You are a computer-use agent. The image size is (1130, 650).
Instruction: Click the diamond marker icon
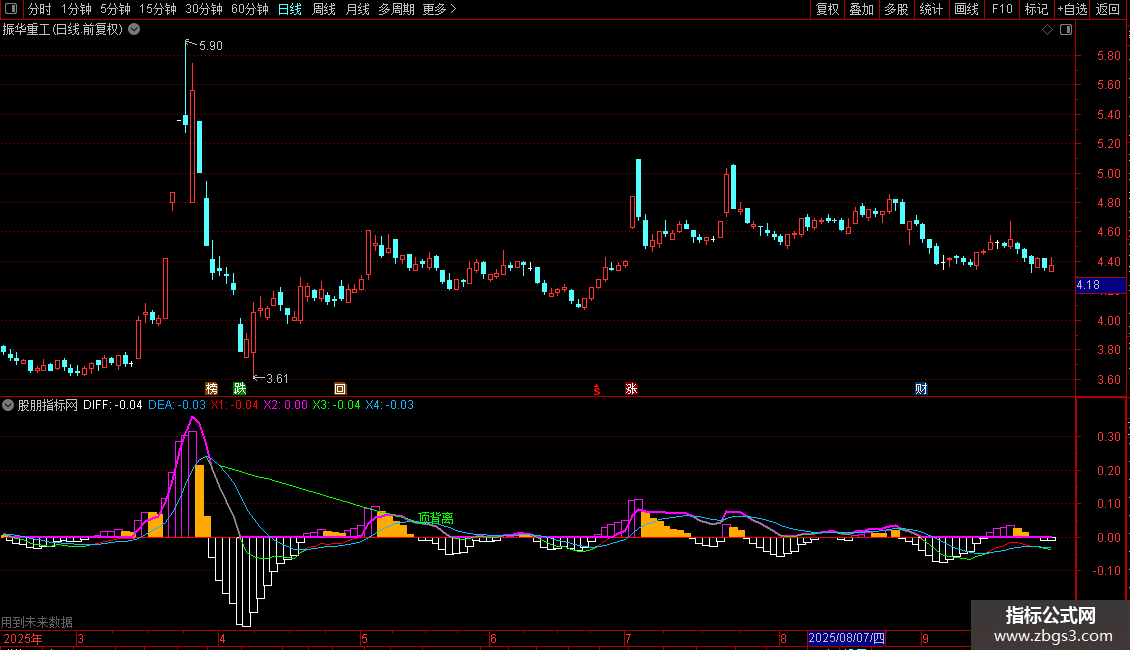[x=1047, y=30]
